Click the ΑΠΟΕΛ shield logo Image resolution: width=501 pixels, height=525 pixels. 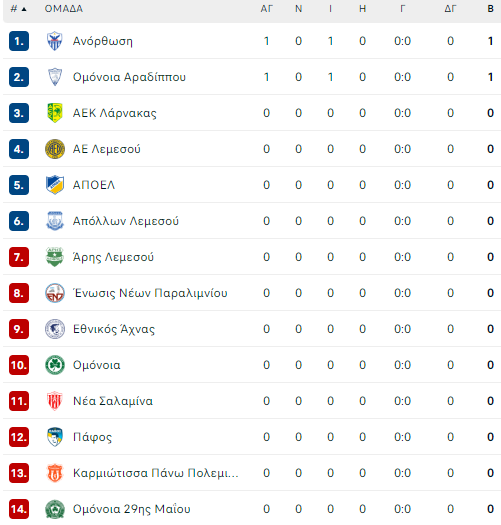click(x=55, y=185)
